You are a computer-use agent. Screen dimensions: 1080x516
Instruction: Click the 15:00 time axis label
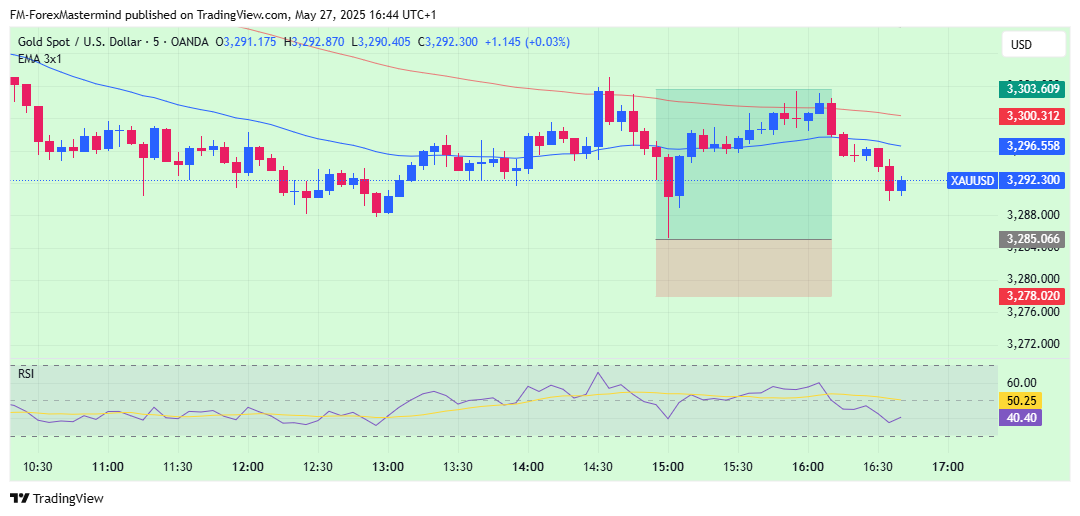tap(667, 466)
